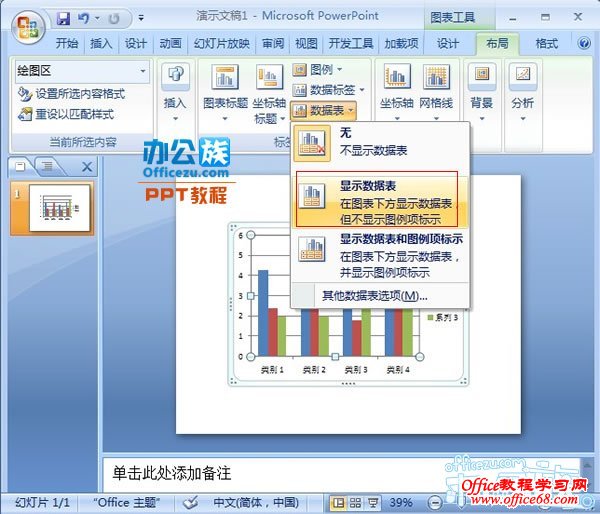Image resolution: width=600 pixels, height=514 pixels.
Task: Click 设置所选内容格式 button
Action: pos(72,94)
